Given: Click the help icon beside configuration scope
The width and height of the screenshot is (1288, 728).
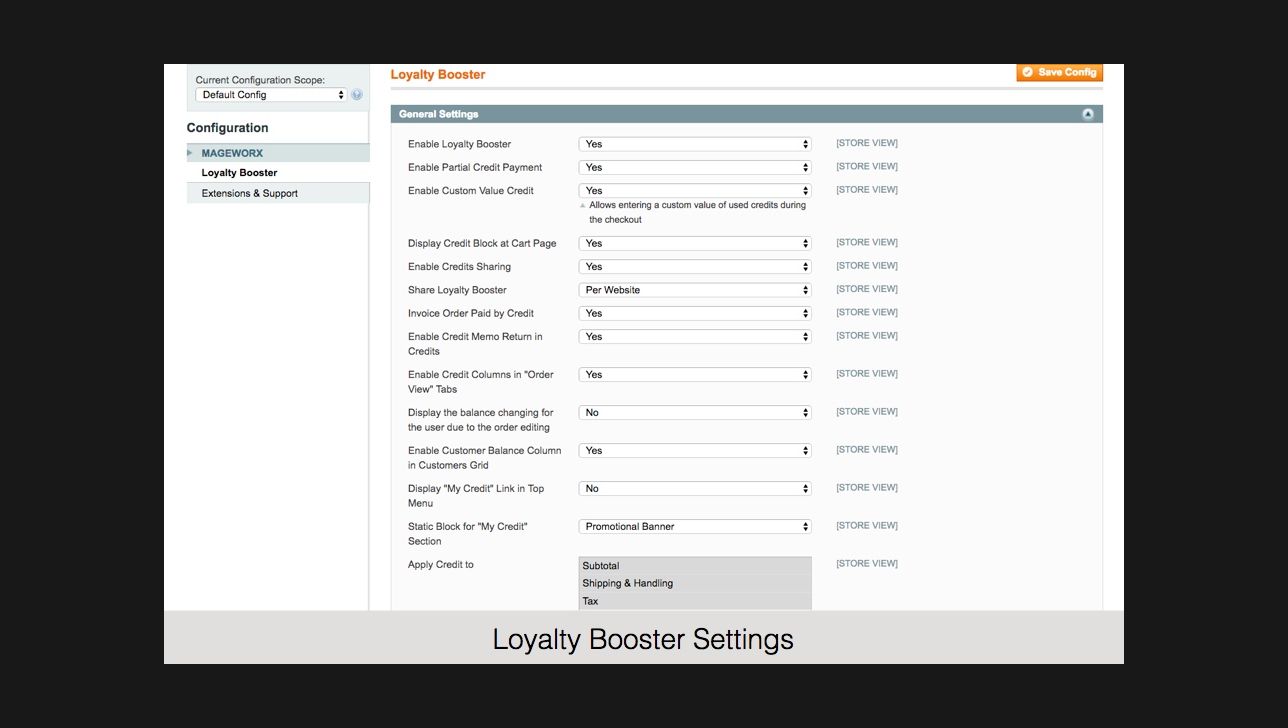Looking at the screenshot, I should [x=357, y=95].
